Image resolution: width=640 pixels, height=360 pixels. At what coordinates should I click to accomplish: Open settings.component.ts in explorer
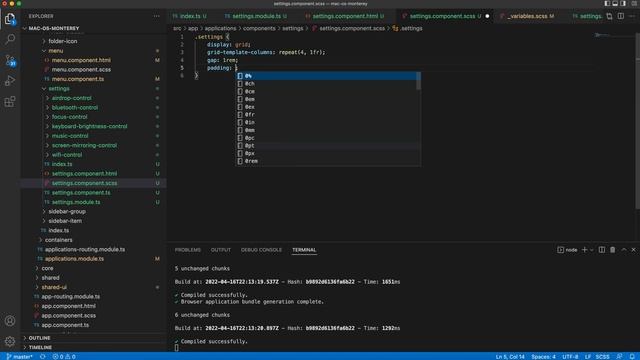tap(81, 193)
